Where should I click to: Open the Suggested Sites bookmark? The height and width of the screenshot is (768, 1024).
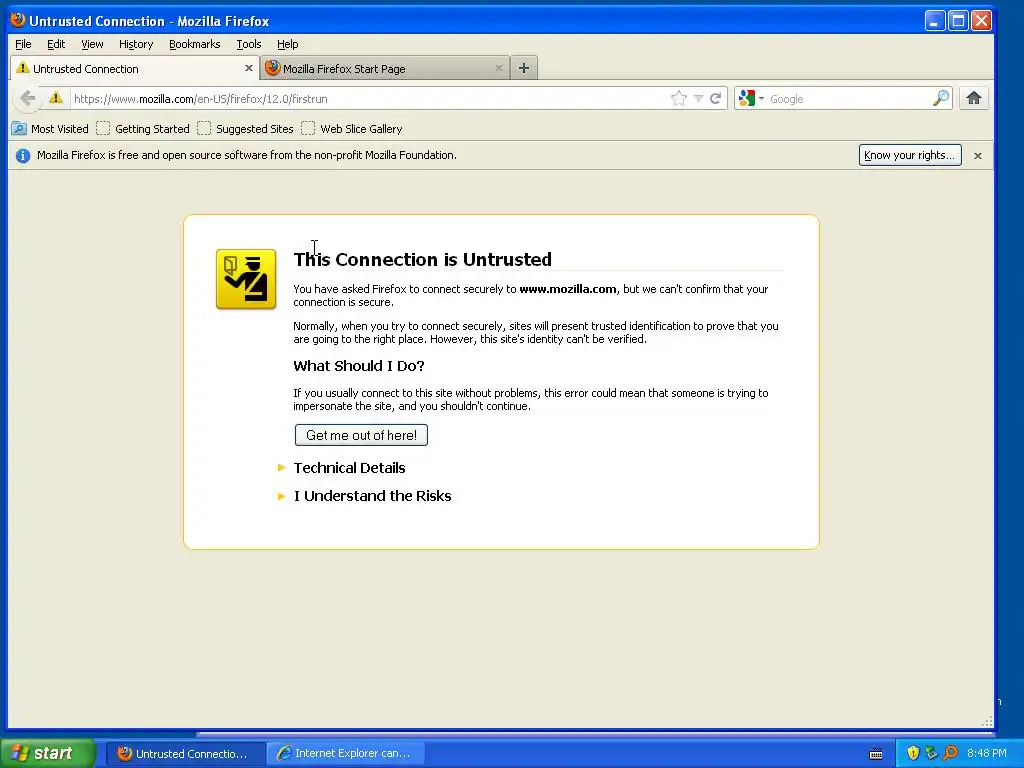tap(246, 129)
